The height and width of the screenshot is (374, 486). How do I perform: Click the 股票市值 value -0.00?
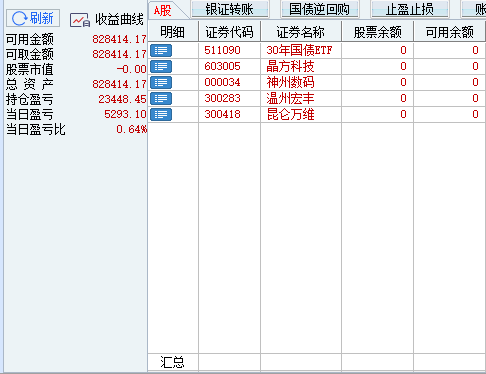pos(131,69)
